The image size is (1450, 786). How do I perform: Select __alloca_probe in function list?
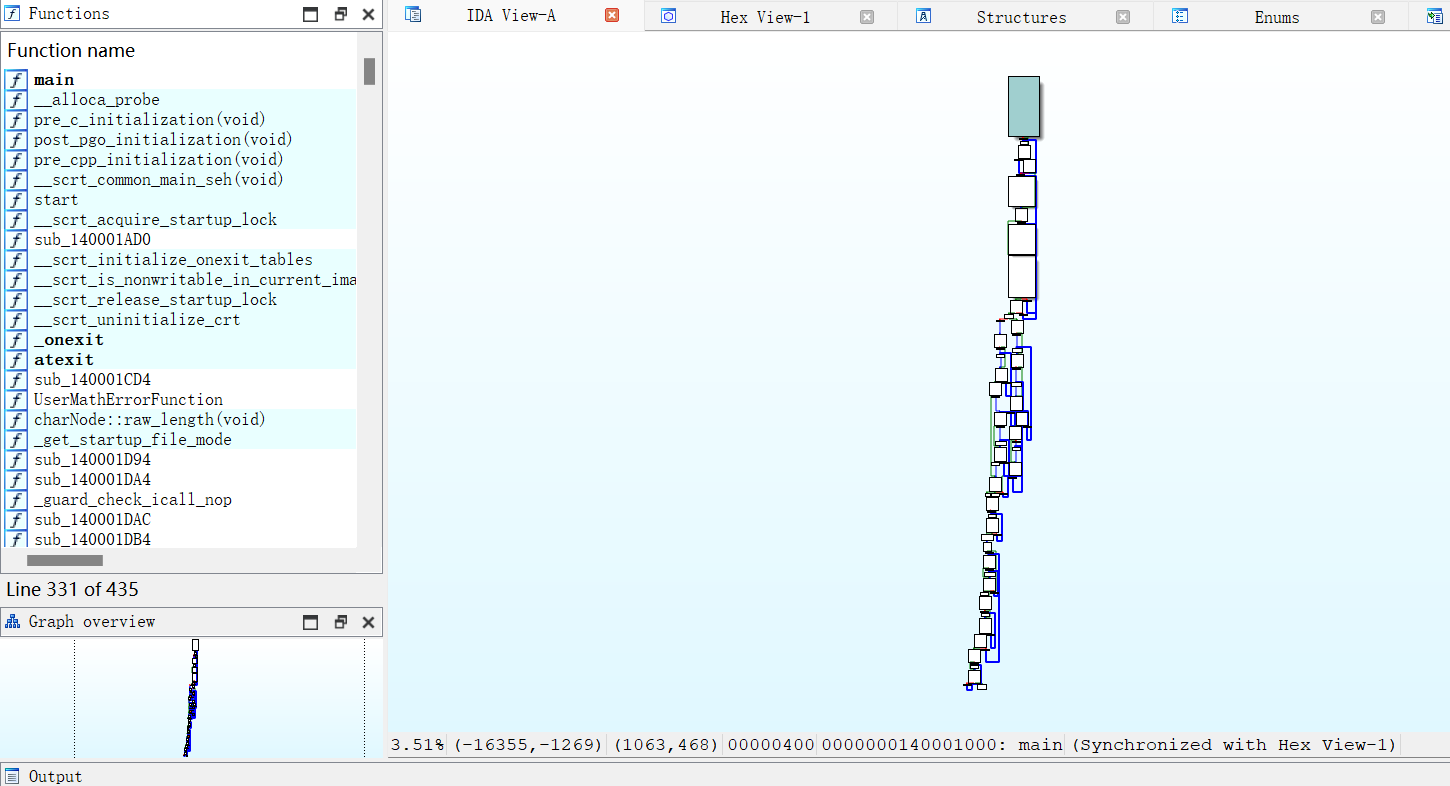[180, 100]
